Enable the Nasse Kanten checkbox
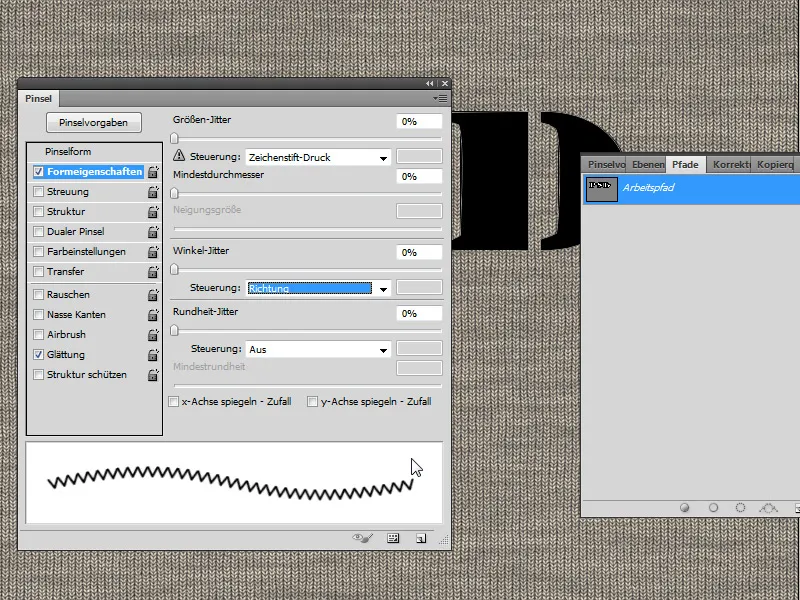800x600 pixels. tap(38, 314)
